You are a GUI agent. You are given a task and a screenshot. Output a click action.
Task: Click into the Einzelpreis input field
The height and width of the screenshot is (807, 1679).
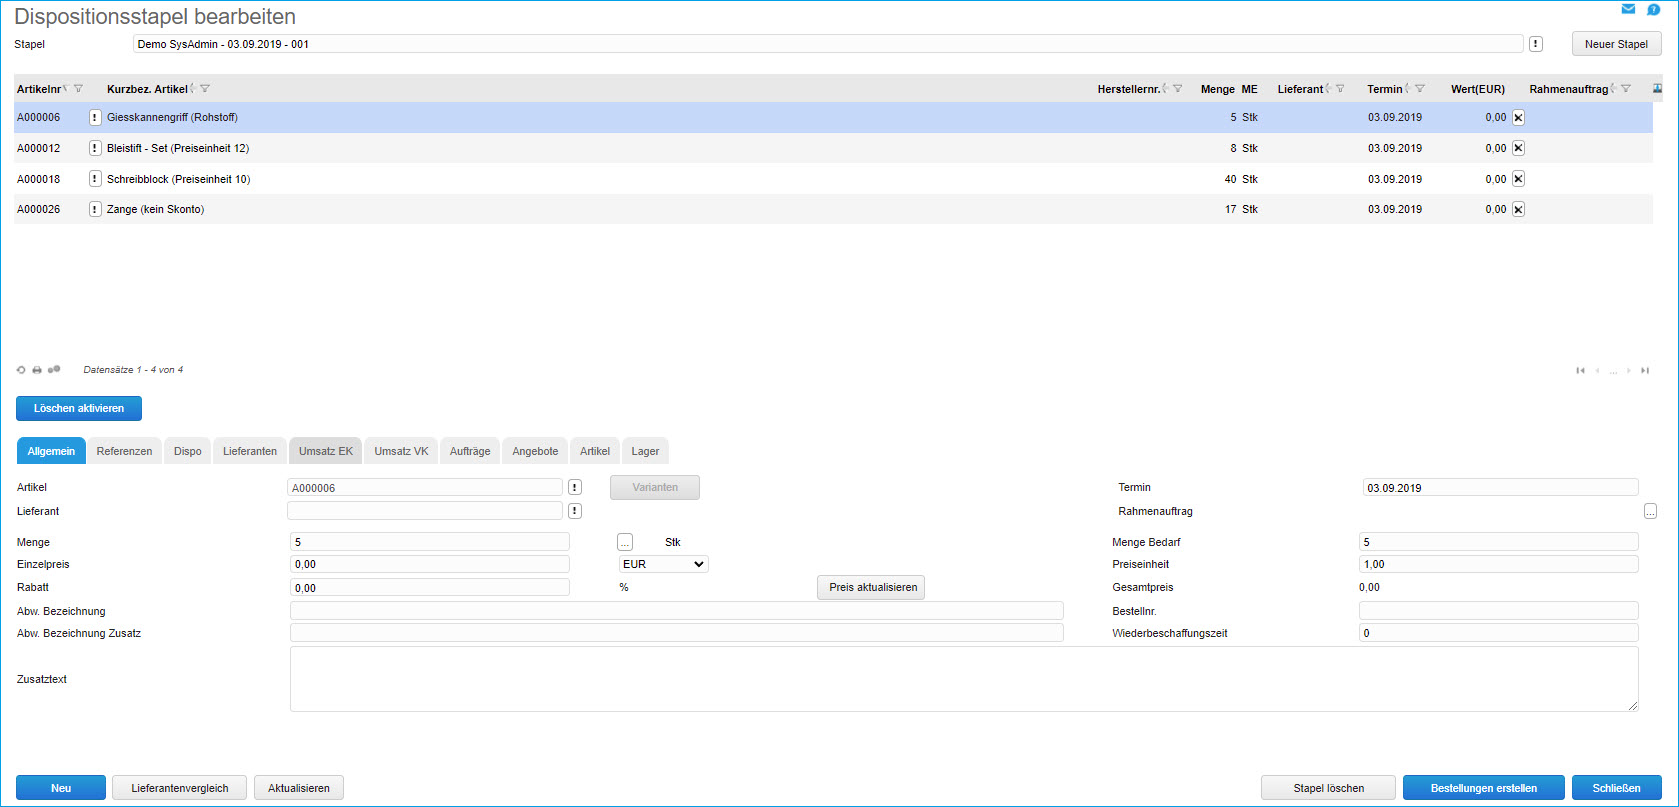[x=430, y=564]
